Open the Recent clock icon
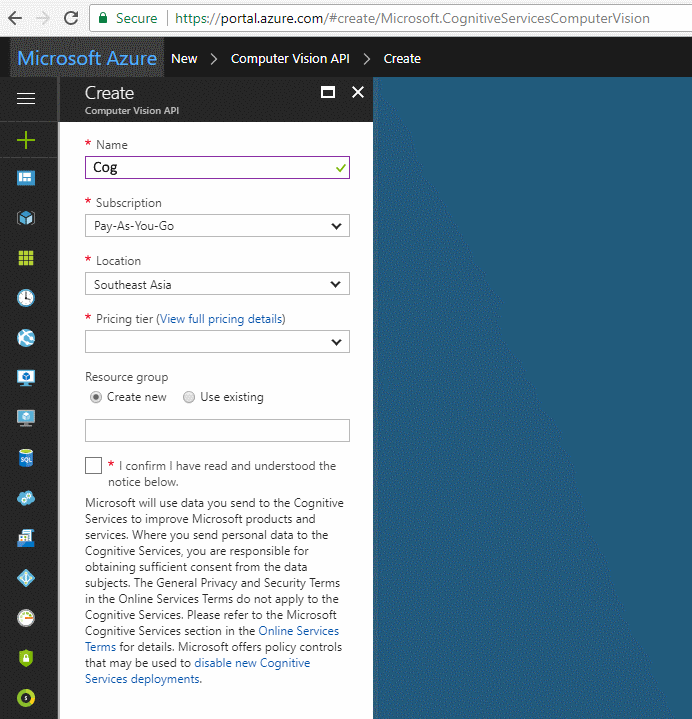Screen dimensions: 692x719 (x=26, y=298)
